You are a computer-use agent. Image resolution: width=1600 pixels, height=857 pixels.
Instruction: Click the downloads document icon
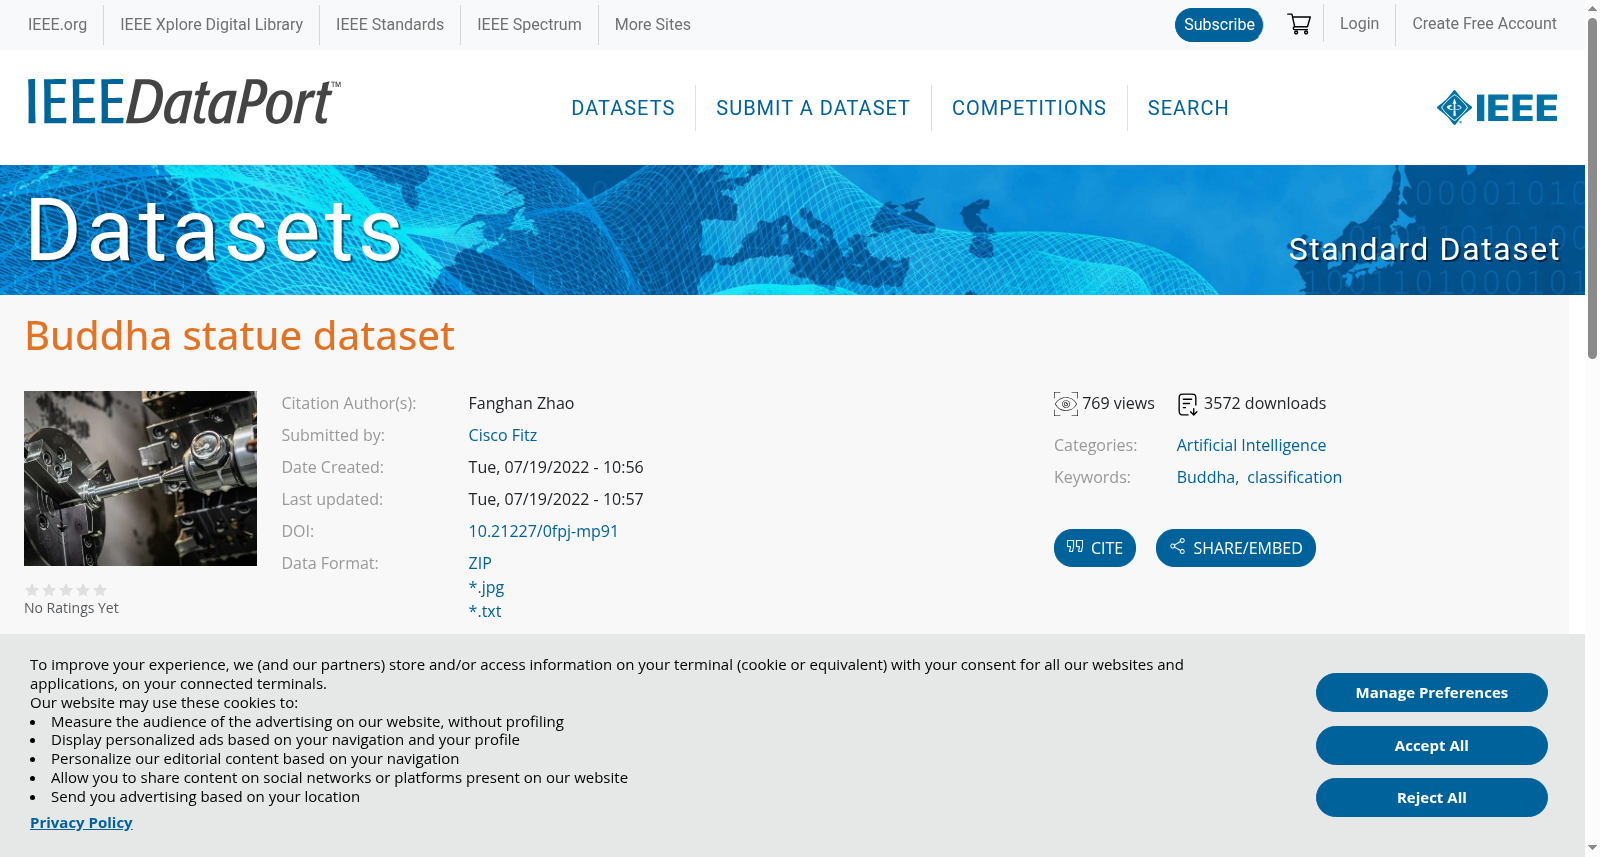[x=1188, y=404]
